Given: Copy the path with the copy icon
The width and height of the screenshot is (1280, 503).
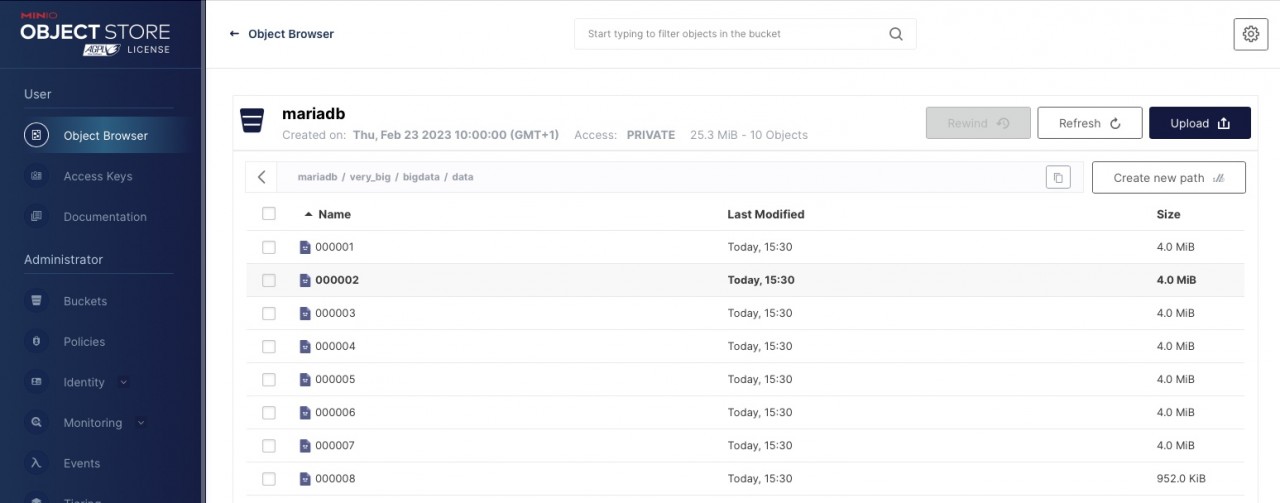Looking at the screenshot, I should click(x=1058, y=177).
